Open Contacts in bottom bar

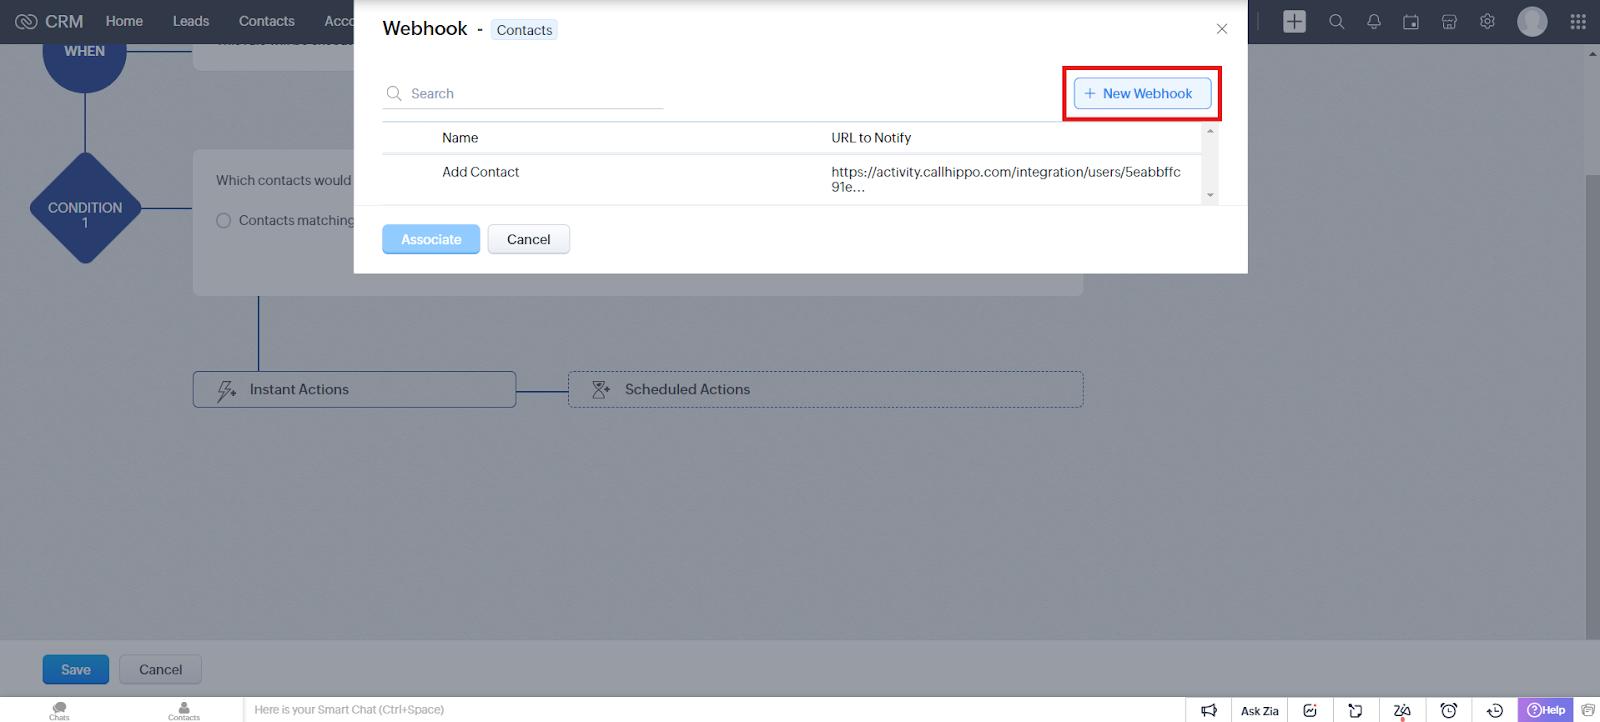(x=184, y=710)
